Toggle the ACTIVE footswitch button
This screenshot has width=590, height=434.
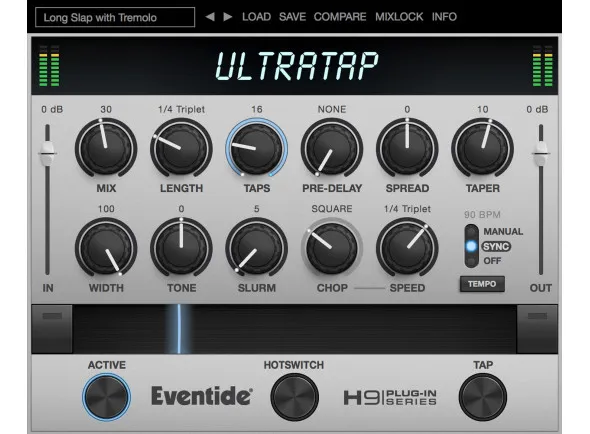click(106, 397)
